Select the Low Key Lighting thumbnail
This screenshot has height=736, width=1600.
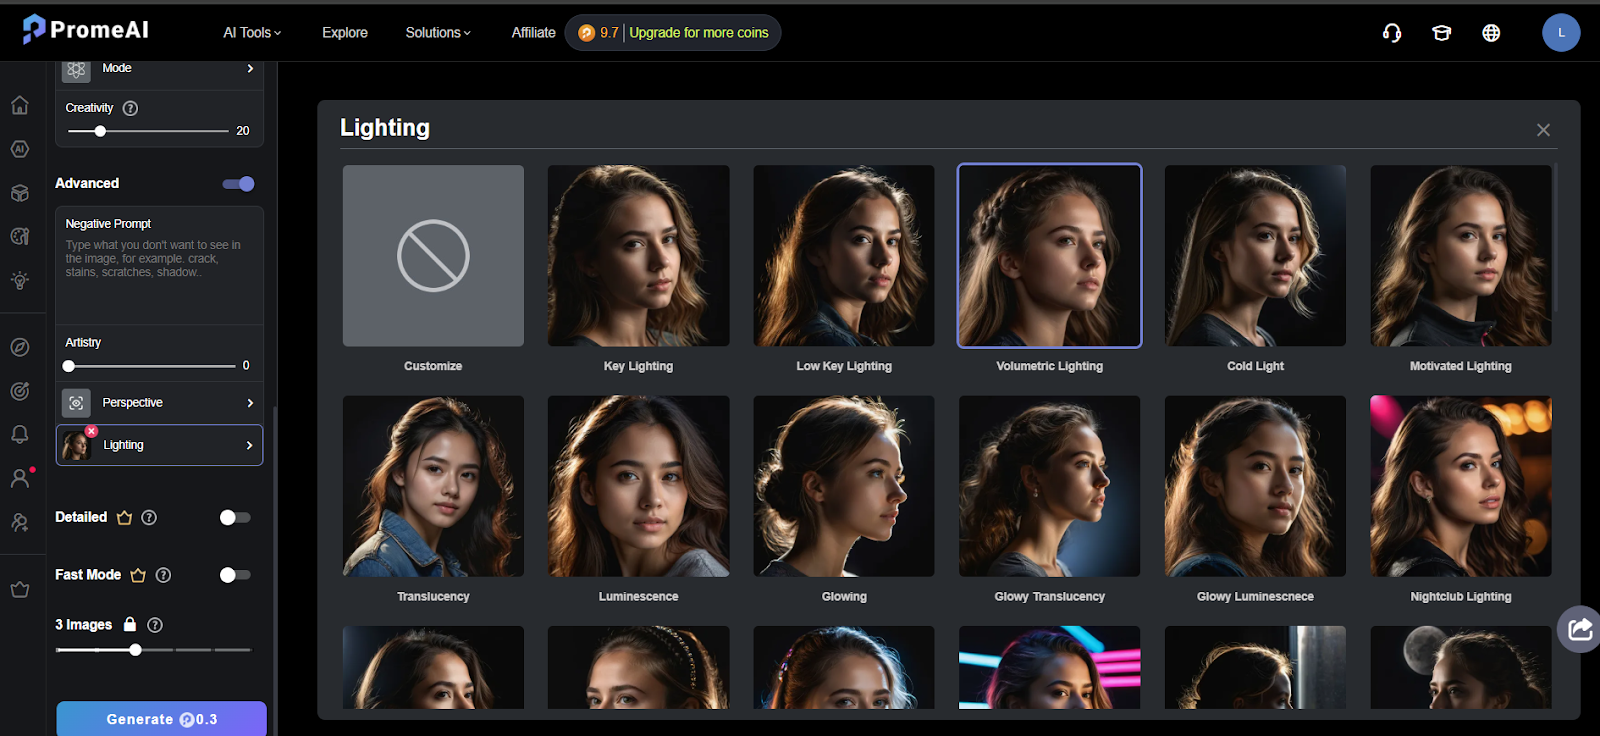point(844,256)
